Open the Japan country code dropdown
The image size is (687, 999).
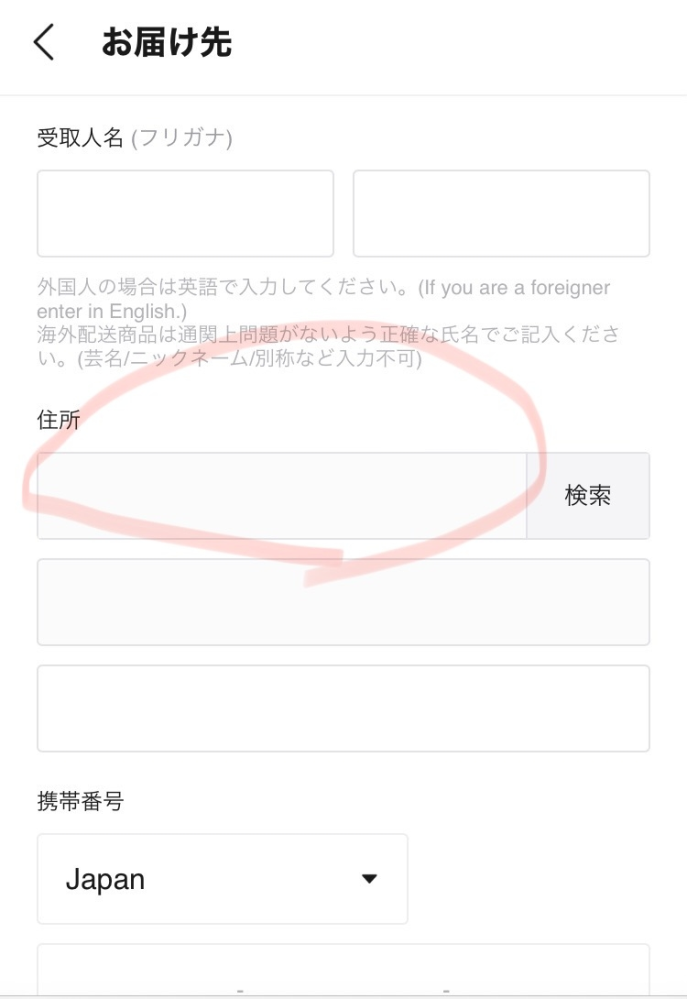pyautogui.click(x=222, y=879)
